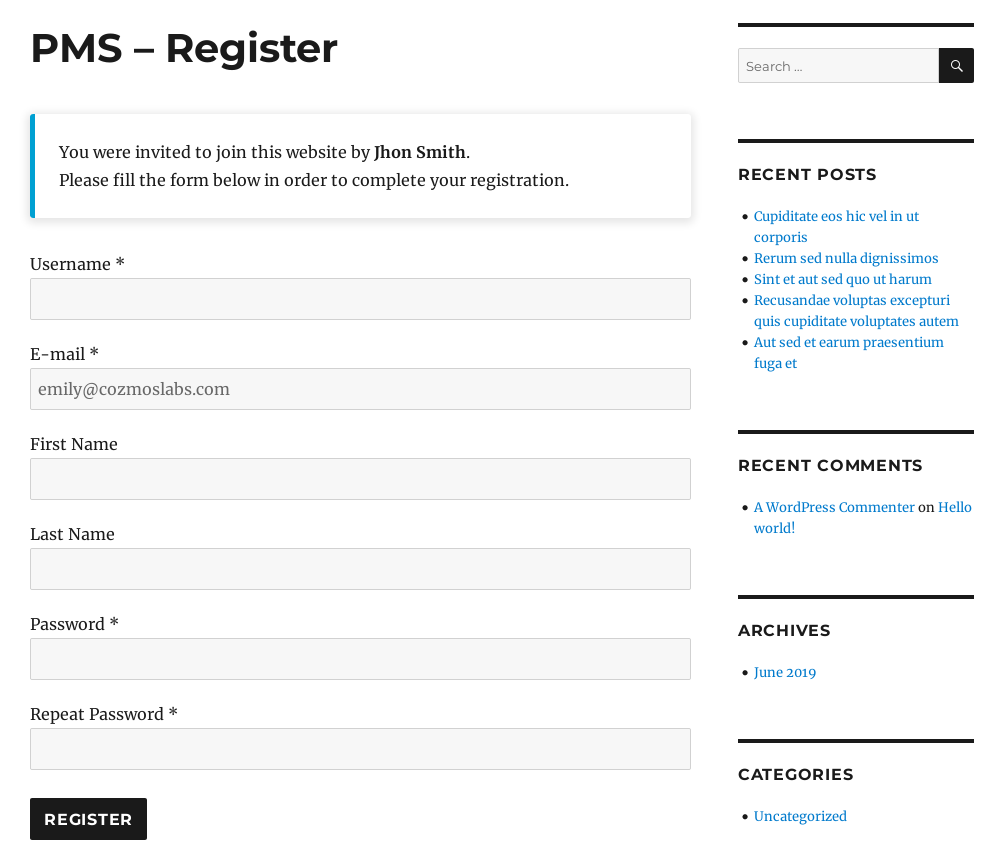This screenshot has width=996, height=867.
Task: Select the First Name input field
Action: 360,479
